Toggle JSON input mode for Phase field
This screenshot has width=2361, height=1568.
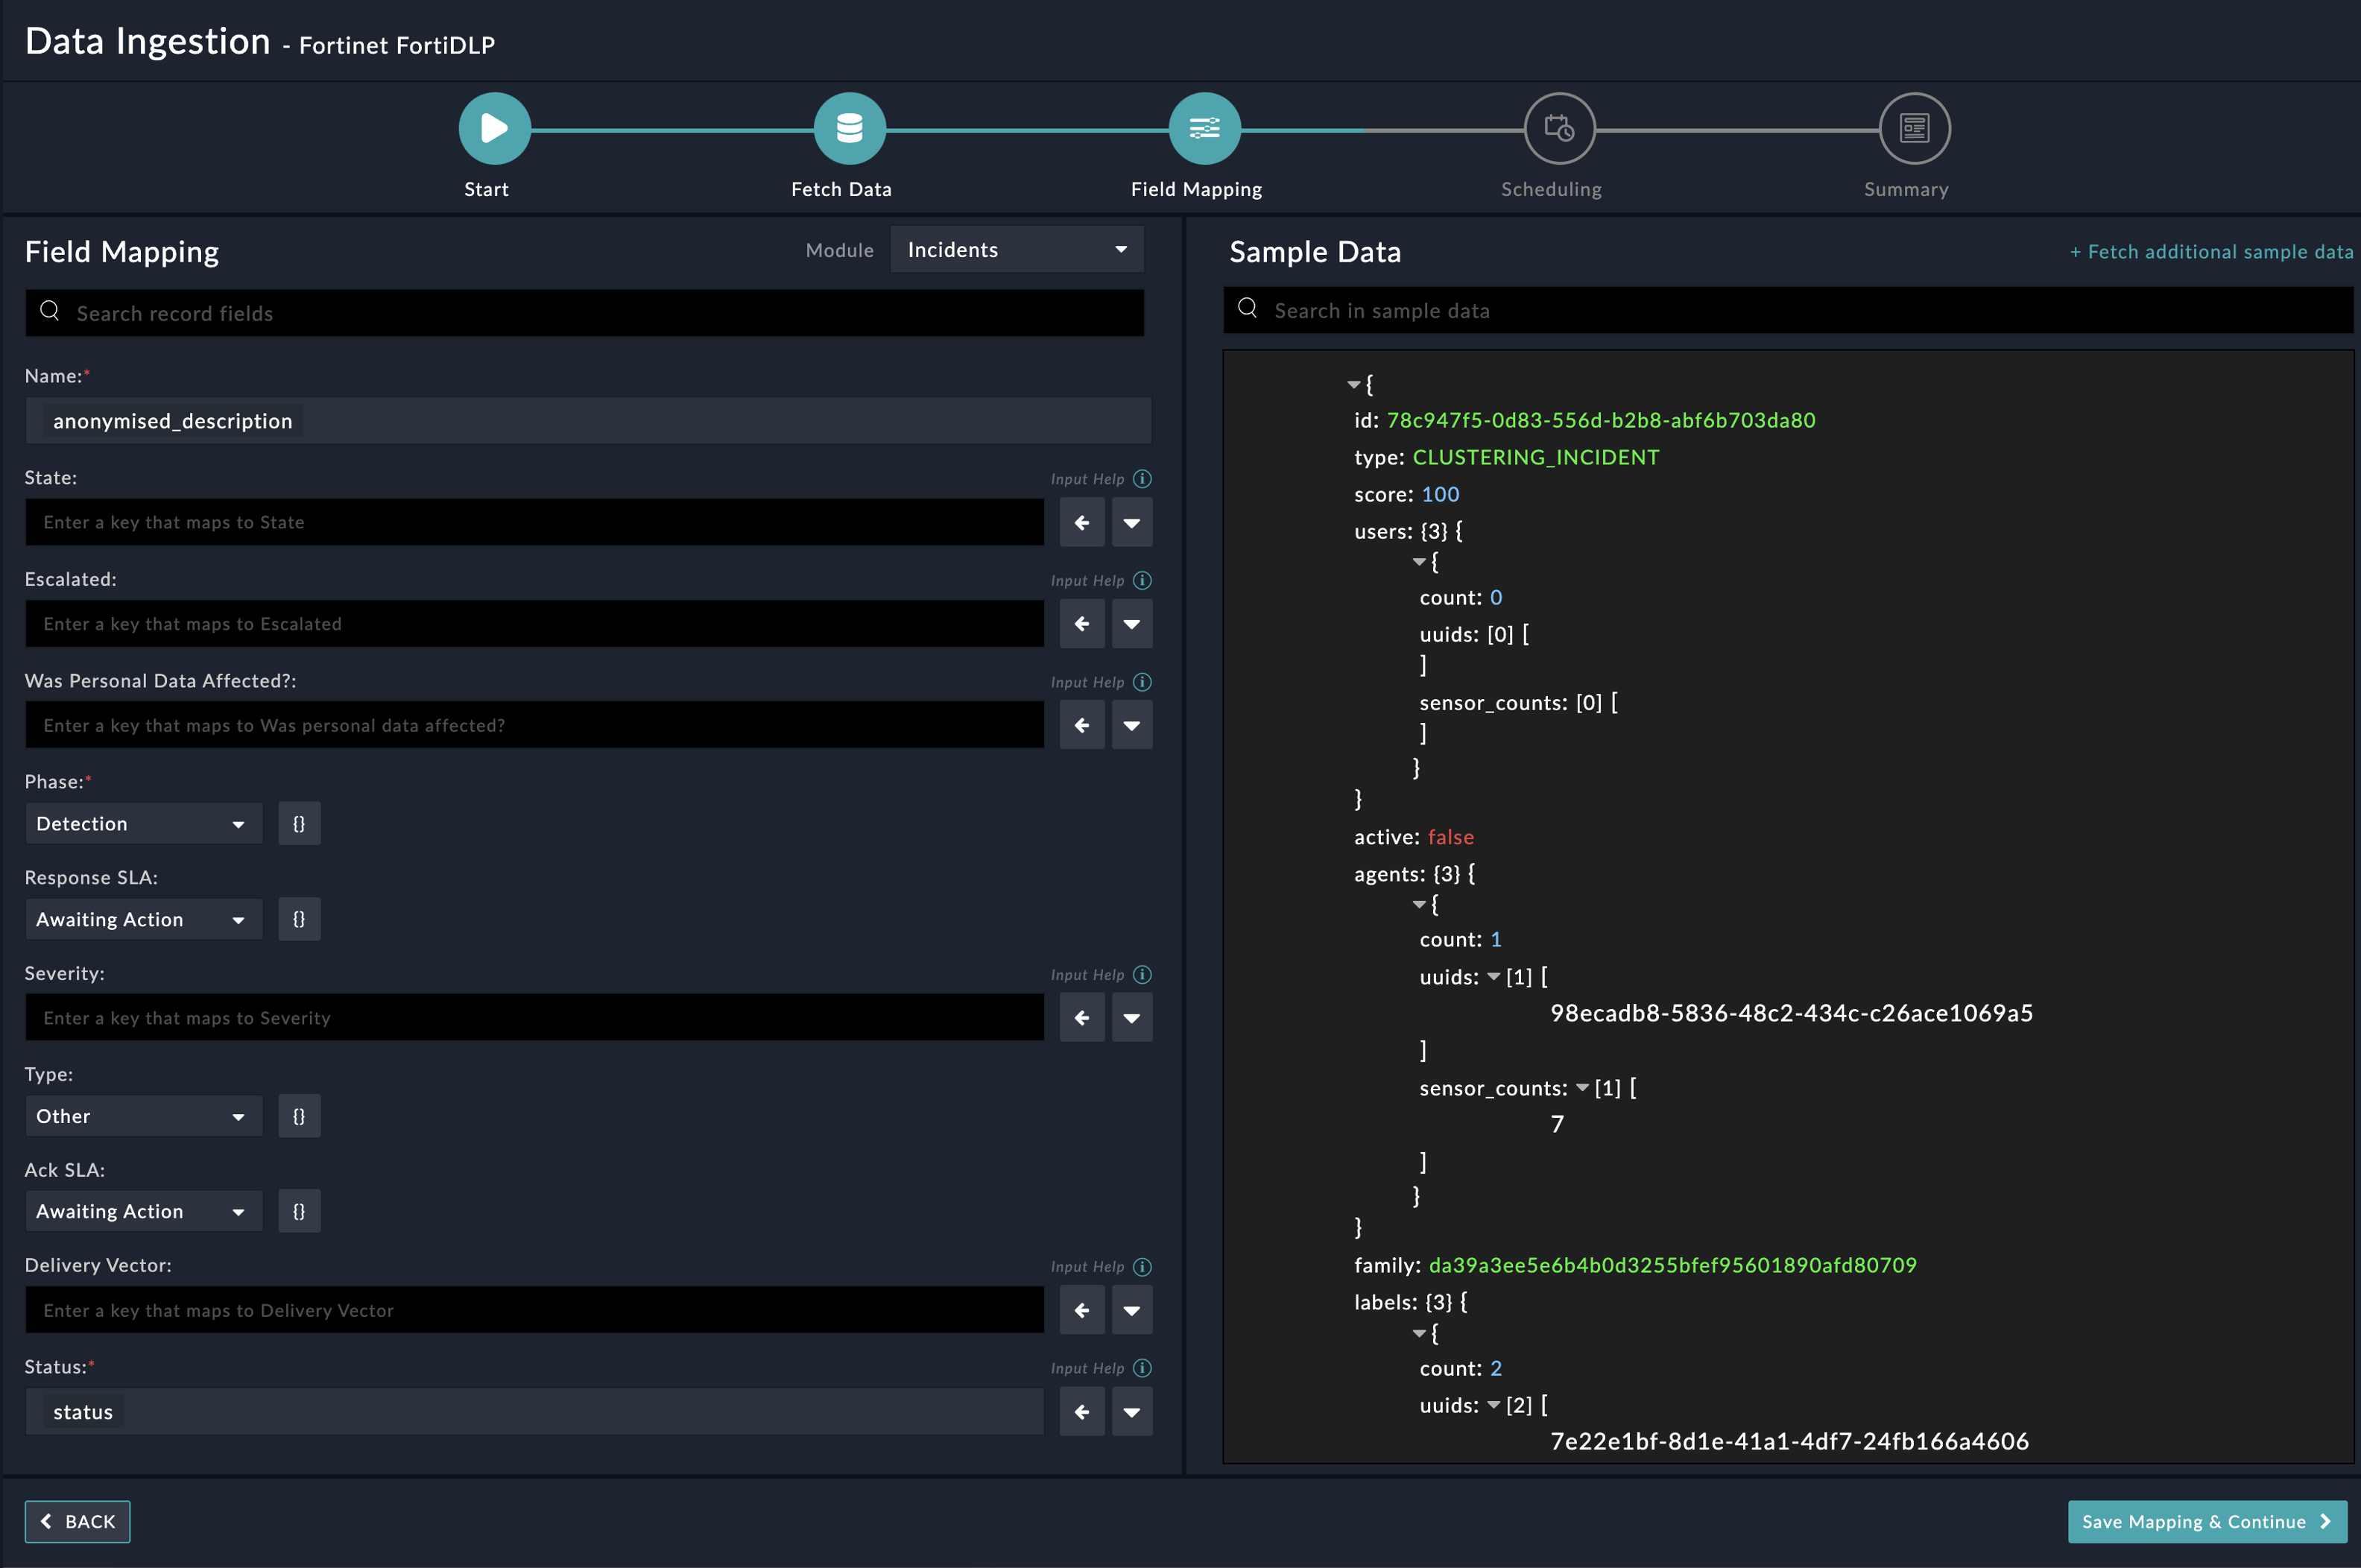(299, 823)
